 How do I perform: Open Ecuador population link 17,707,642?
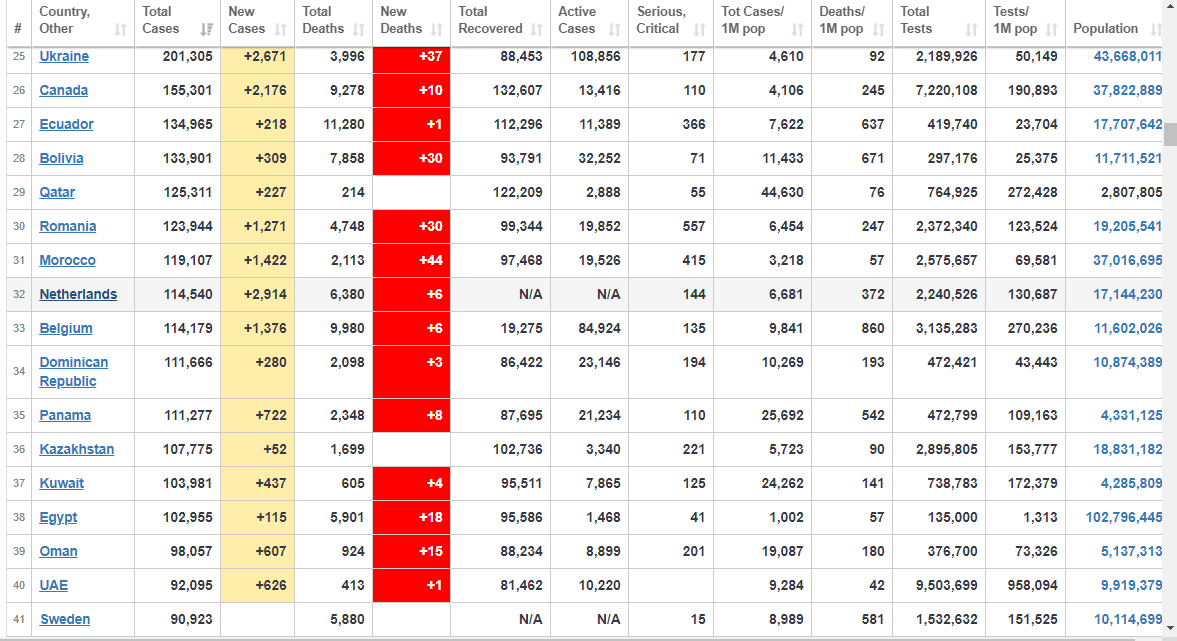click(x=1127, y=124)
